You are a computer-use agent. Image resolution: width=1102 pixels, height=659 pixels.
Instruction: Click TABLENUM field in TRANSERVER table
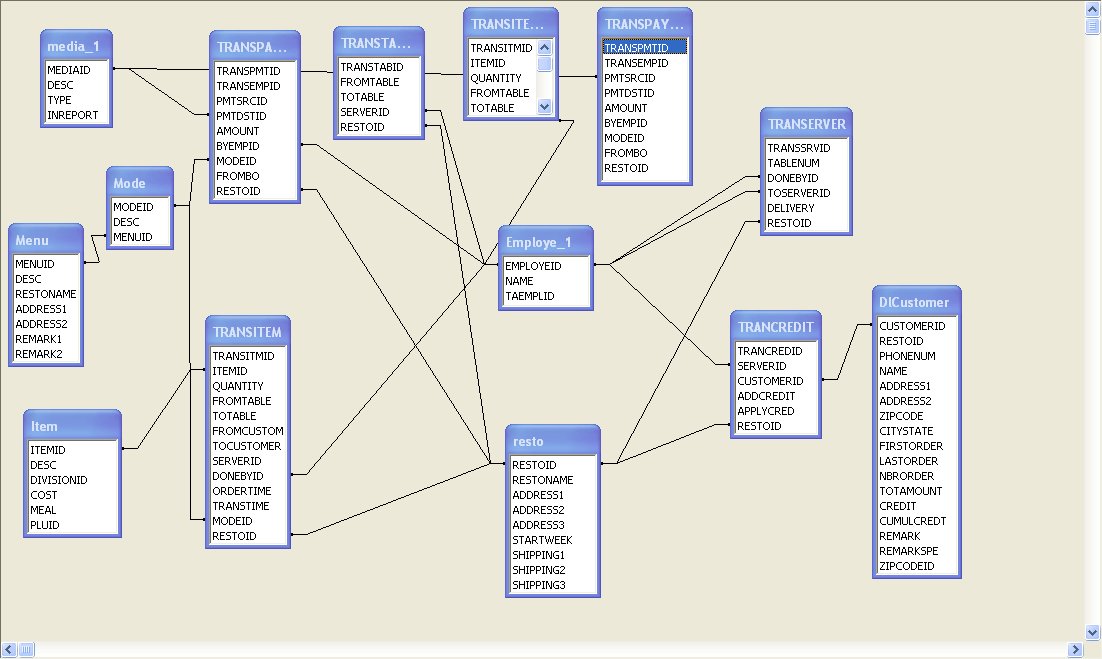tap(793, 163)
